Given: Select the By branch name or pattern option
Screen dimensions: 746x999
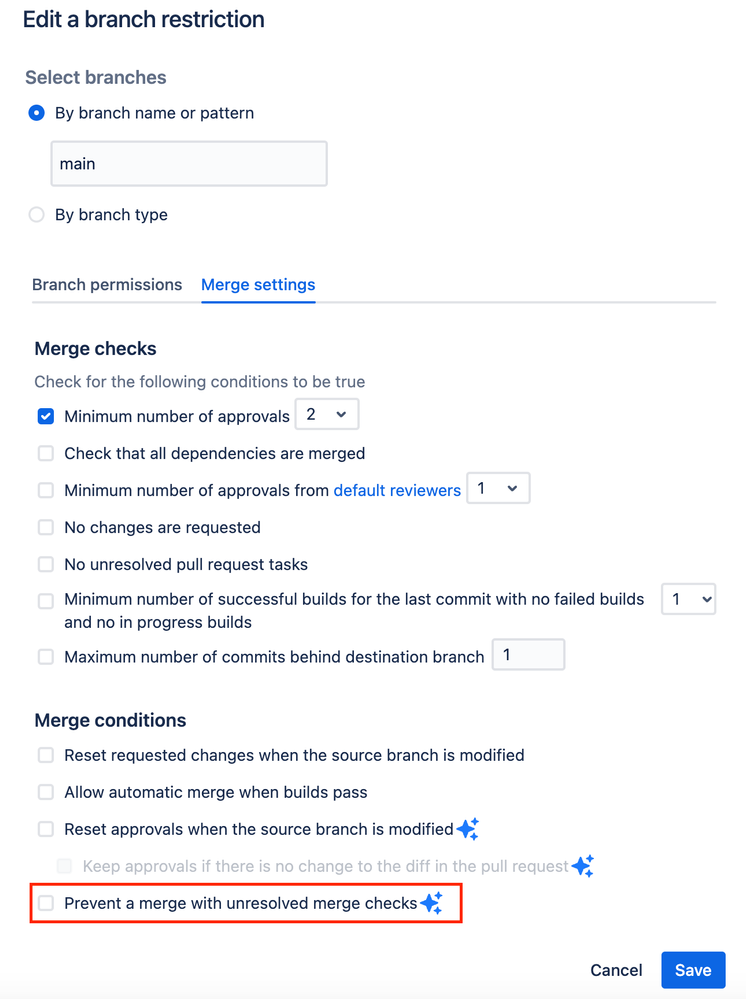Looking at the screenshot, I should (x=37, y=113).
